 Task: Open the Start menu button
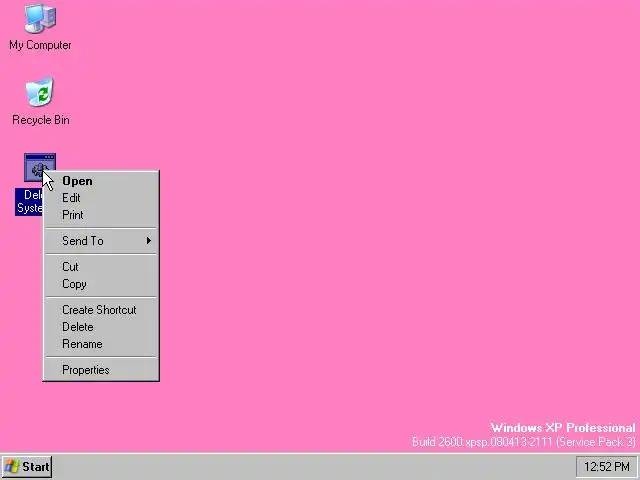point(27,467)
